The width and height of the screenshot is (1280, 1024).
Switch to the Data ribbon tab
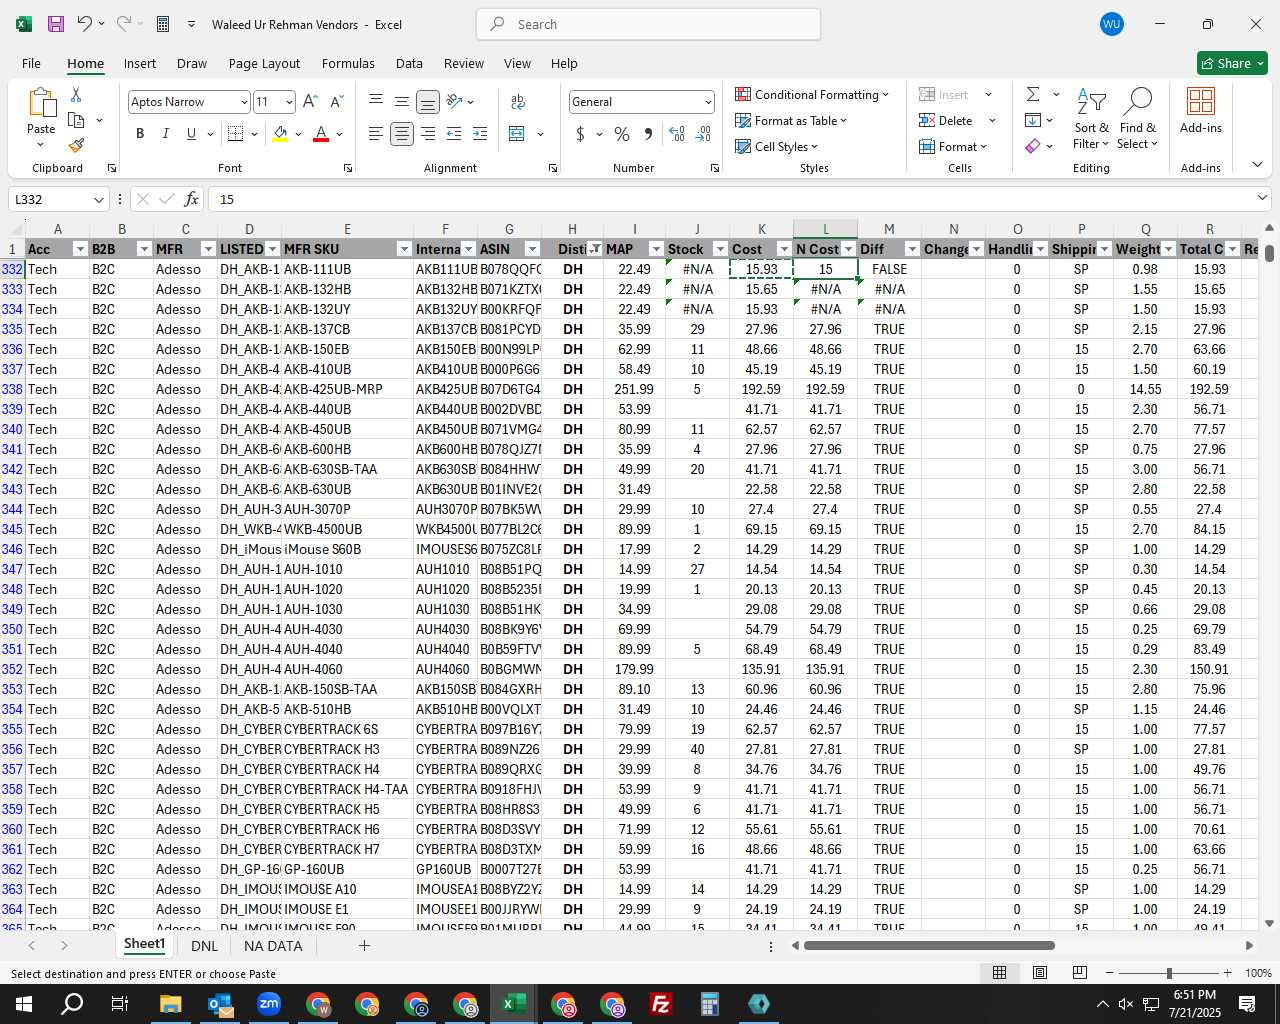(409, 63)
